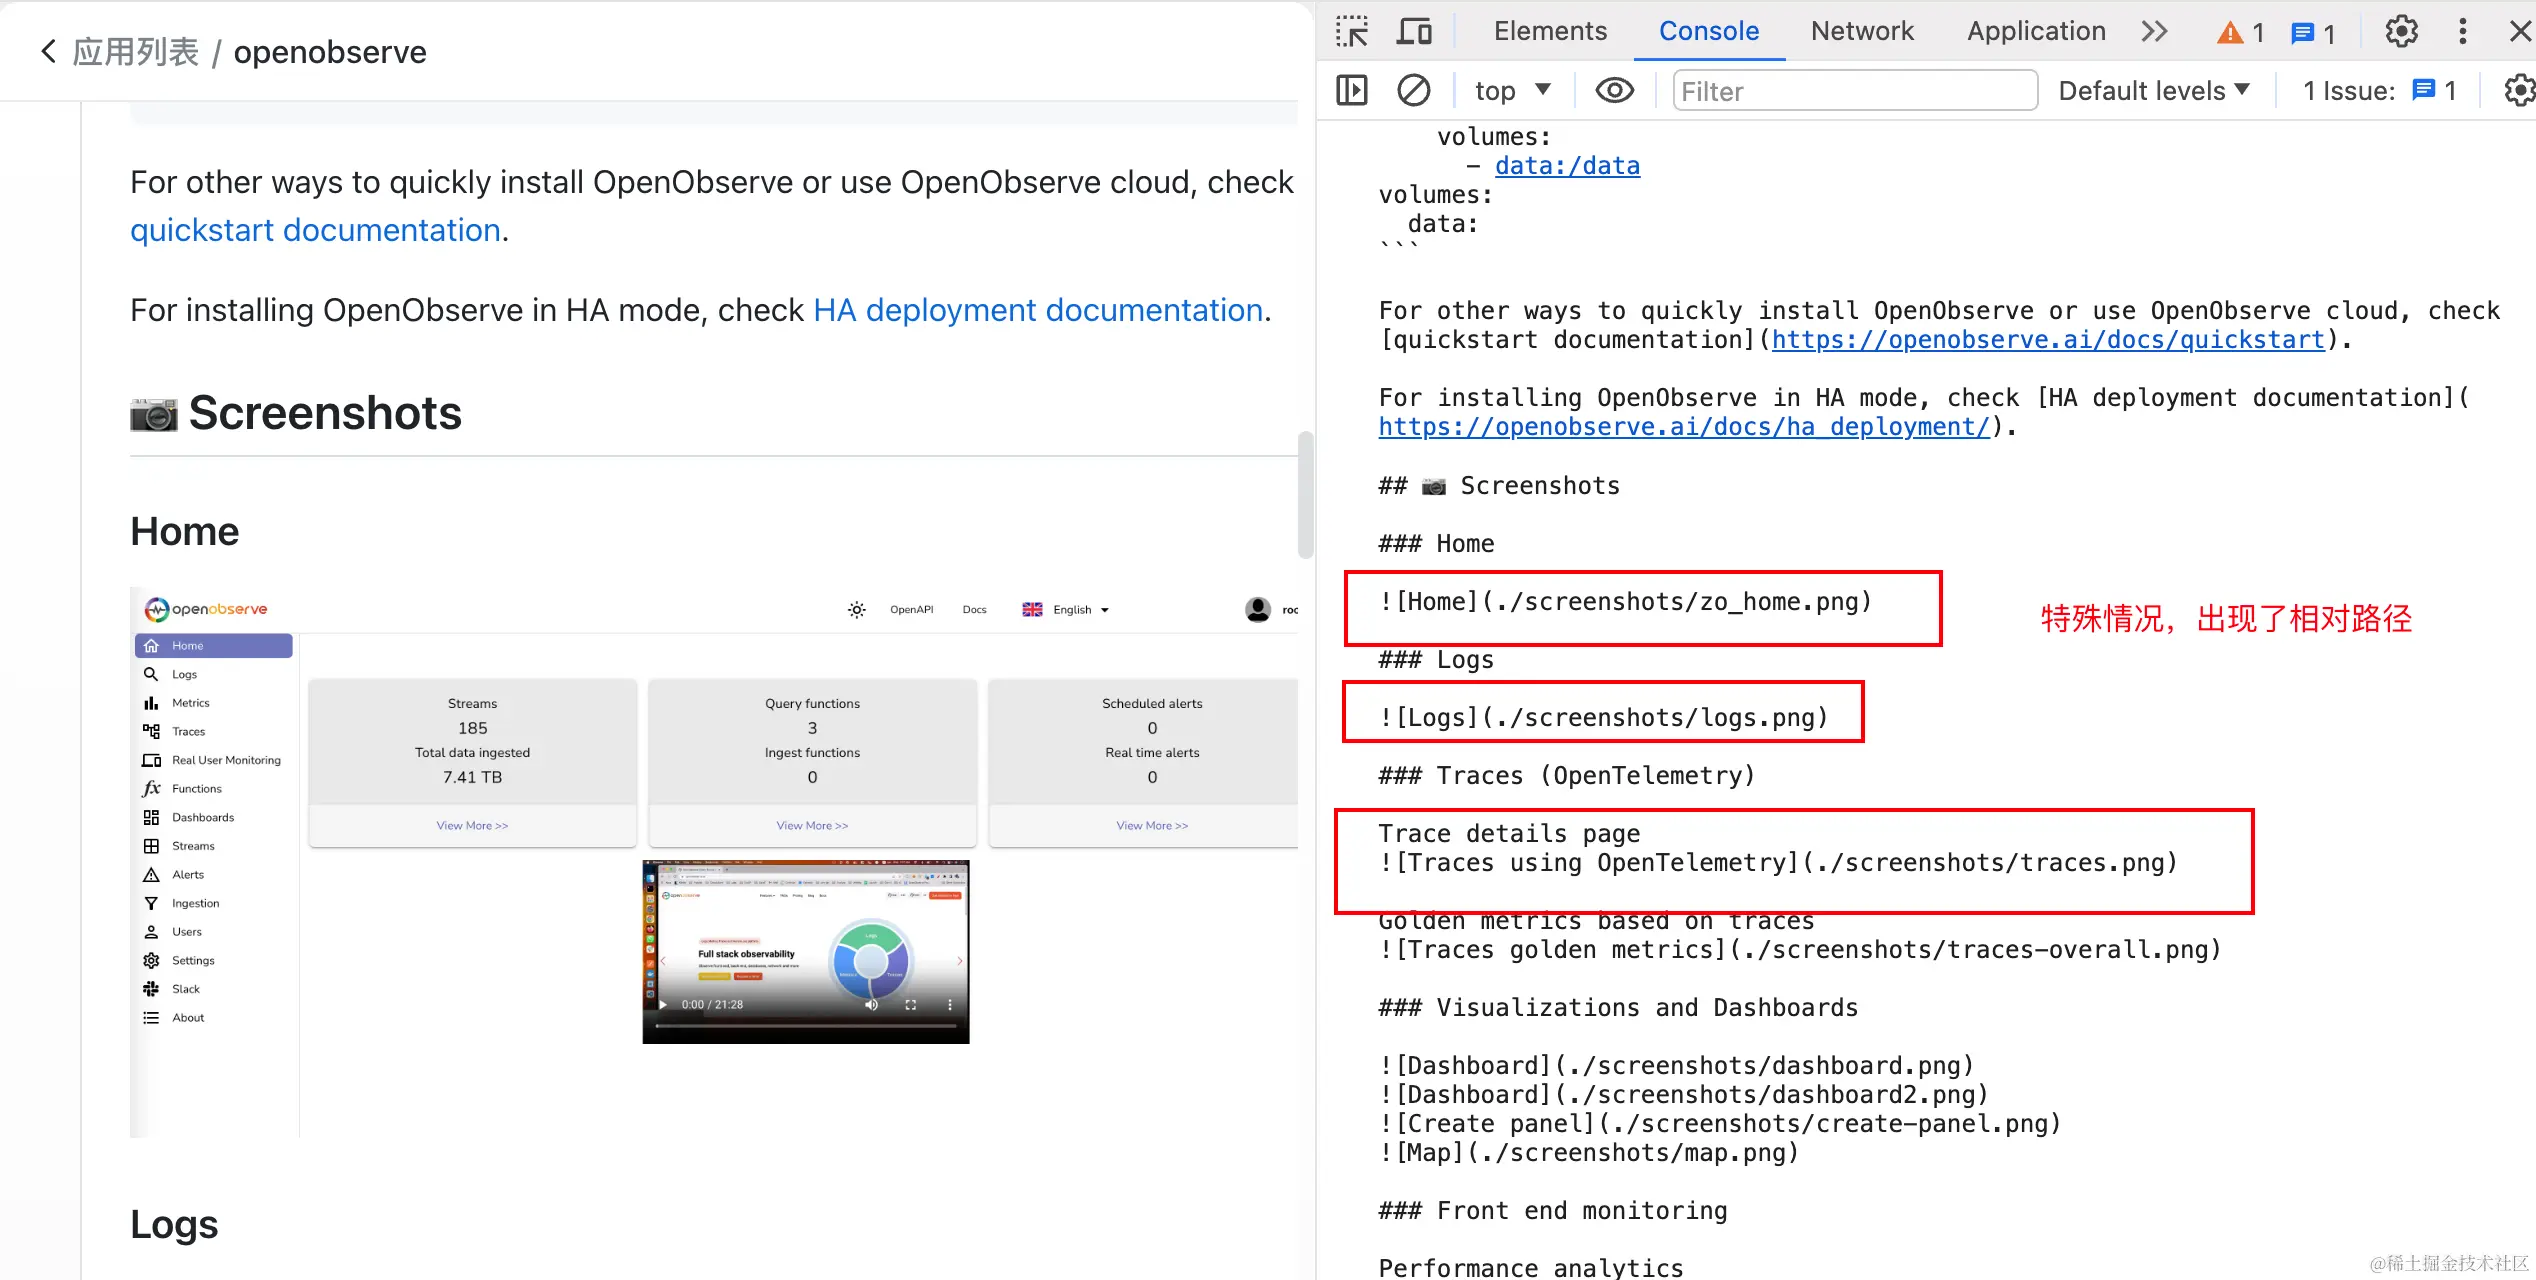Image resolution: width=2536 pixels, height=1280 pixels.
Task: Switch to the Network tab
Action: (1862, 31)
